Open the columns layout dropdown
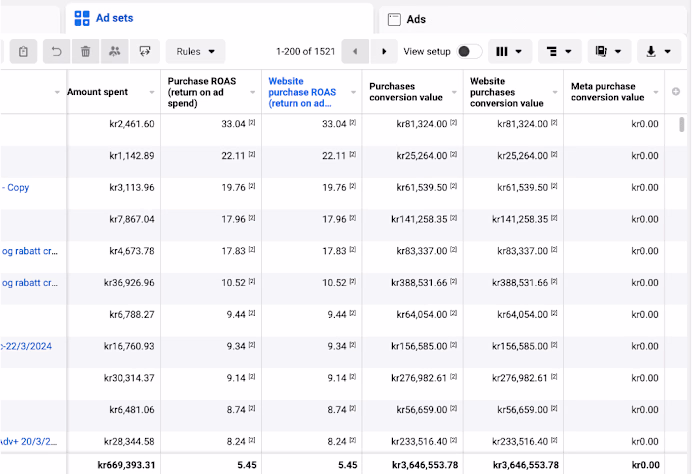 point(509,51)
